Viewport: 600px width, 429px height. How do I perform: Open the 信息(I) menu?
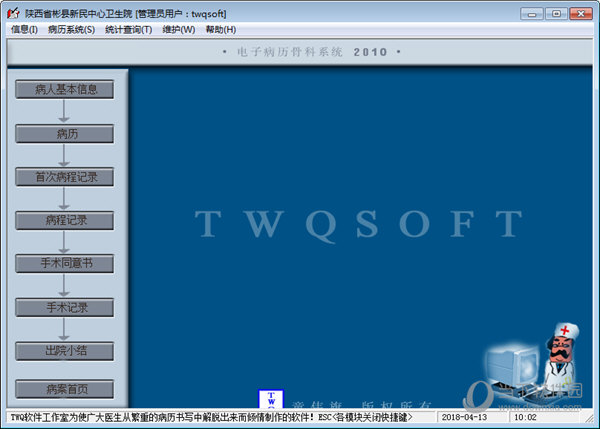click(x=24, y=29)
